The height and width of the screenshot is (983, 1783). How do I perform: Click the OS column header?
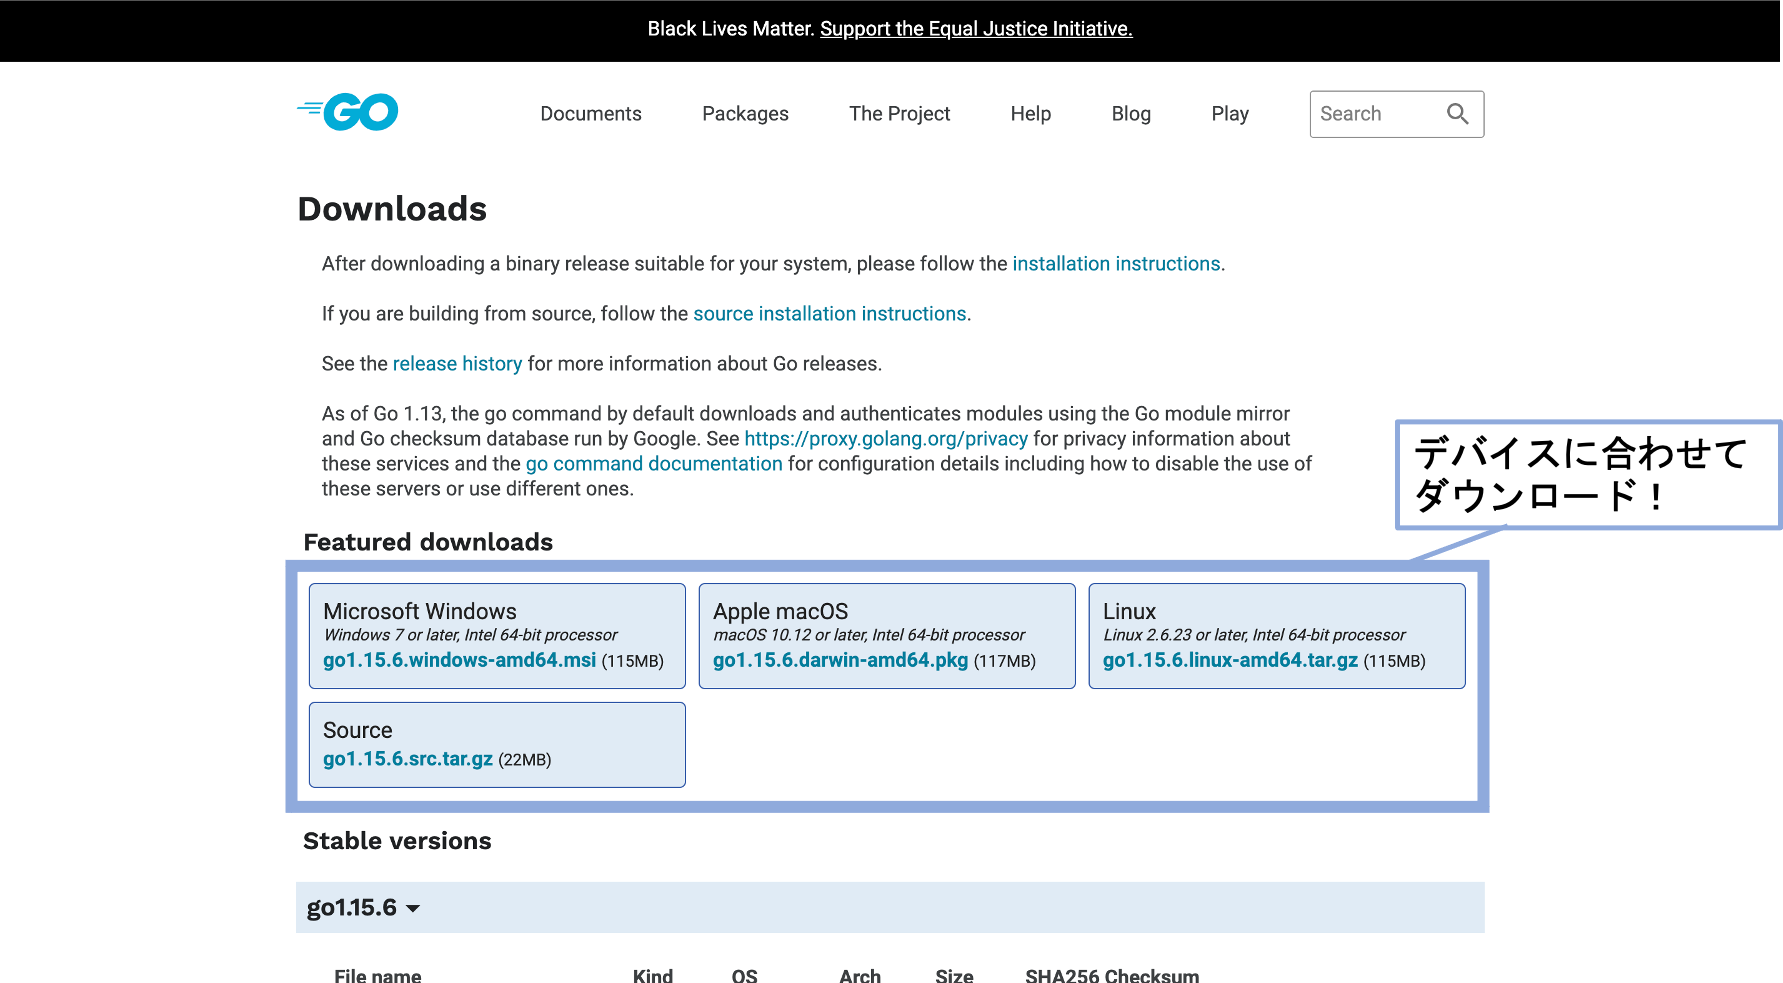click(745, 975)
